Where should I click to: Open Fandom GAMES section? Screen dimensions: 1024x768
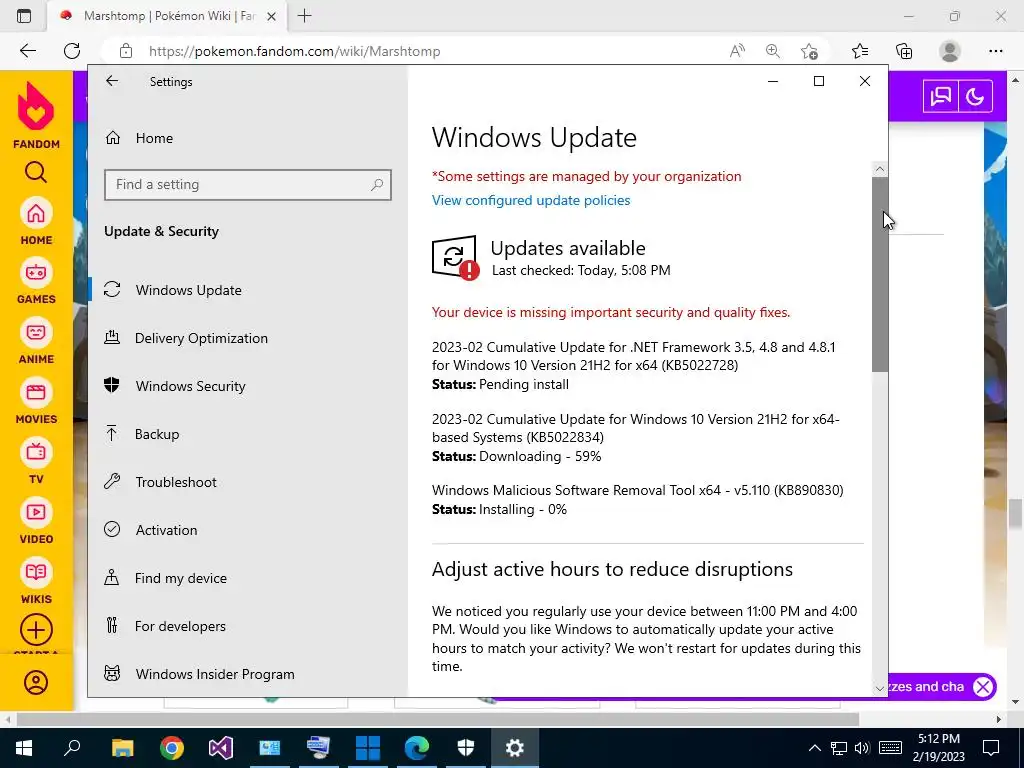pos(36,281)
